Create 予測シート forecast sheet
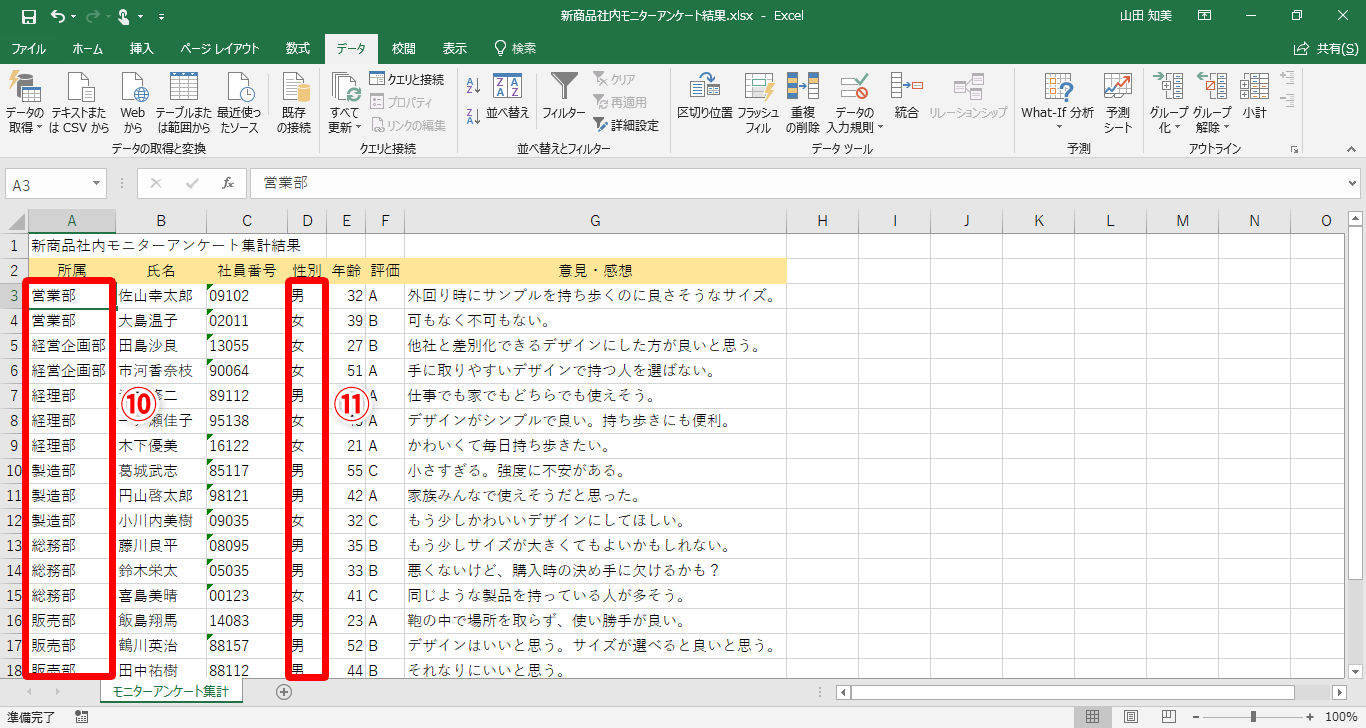 point(1118,103)
